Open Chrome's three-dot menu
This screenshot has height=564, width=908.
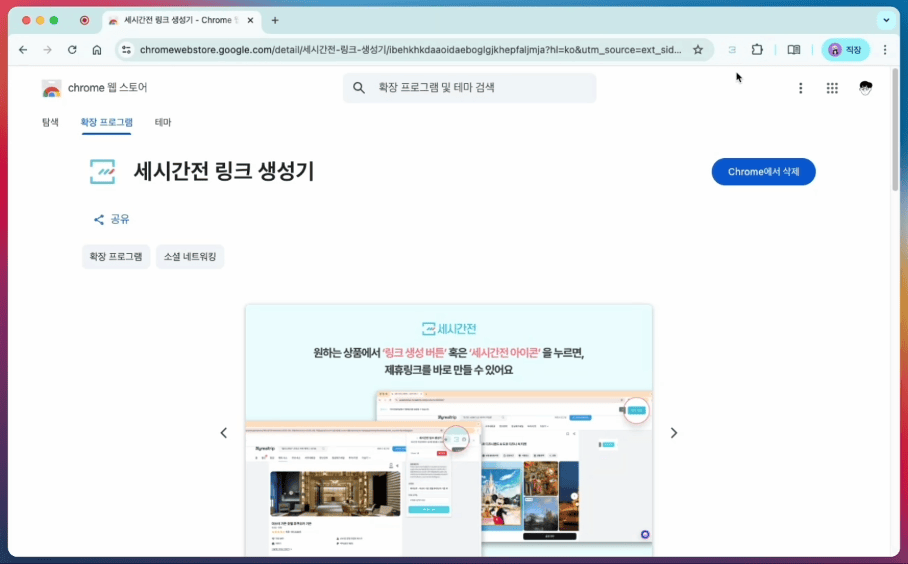coord(885,50)
